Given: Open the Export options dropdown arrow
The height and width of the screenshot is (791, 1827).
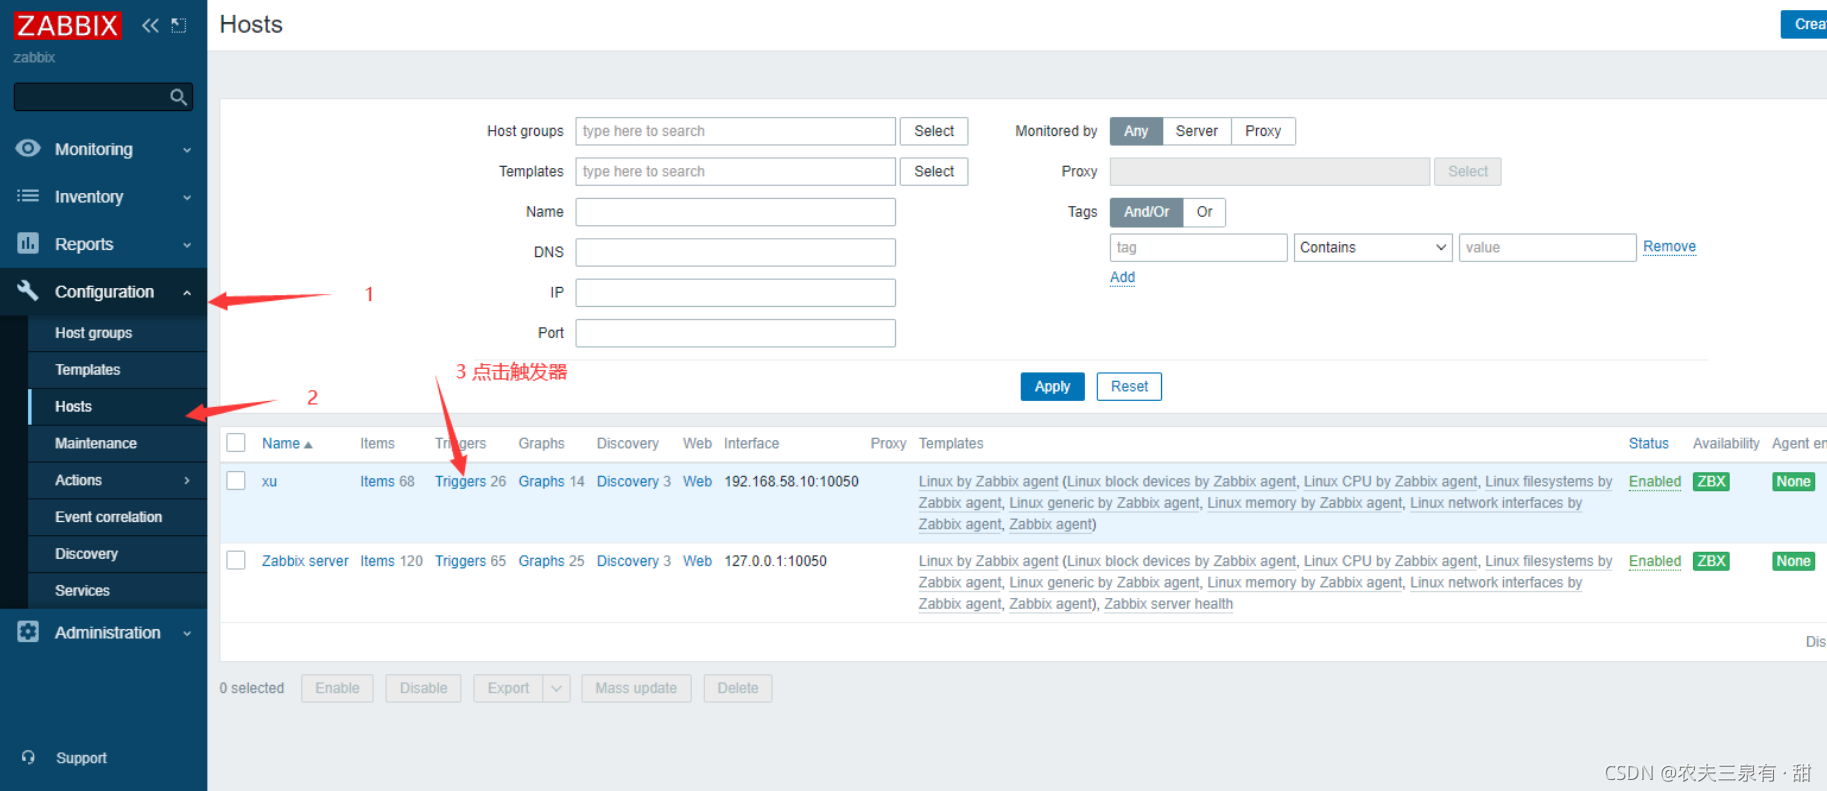Looking at the screenshot, I should point(557,688).
